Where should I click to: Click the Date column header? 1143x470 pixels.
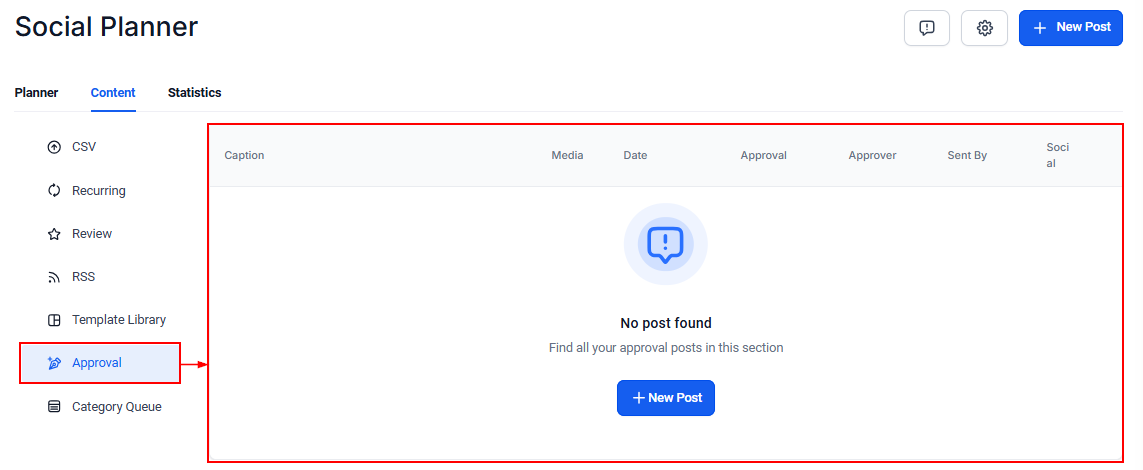(635, 155)
